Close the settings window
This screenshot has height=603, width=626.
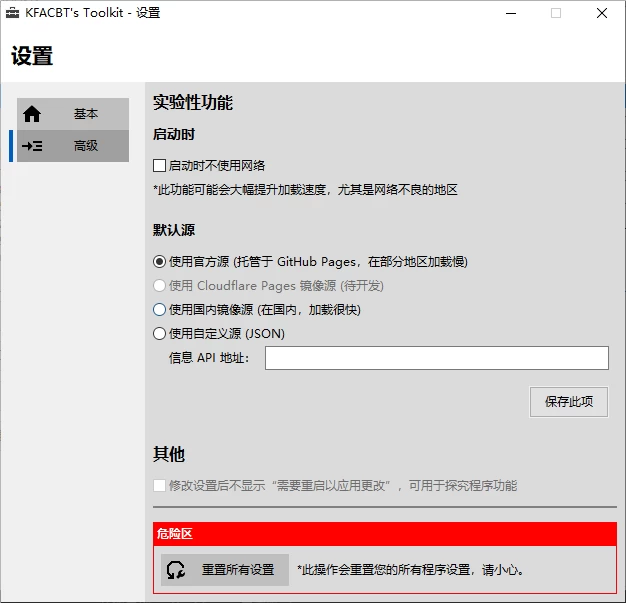point(602,14)
